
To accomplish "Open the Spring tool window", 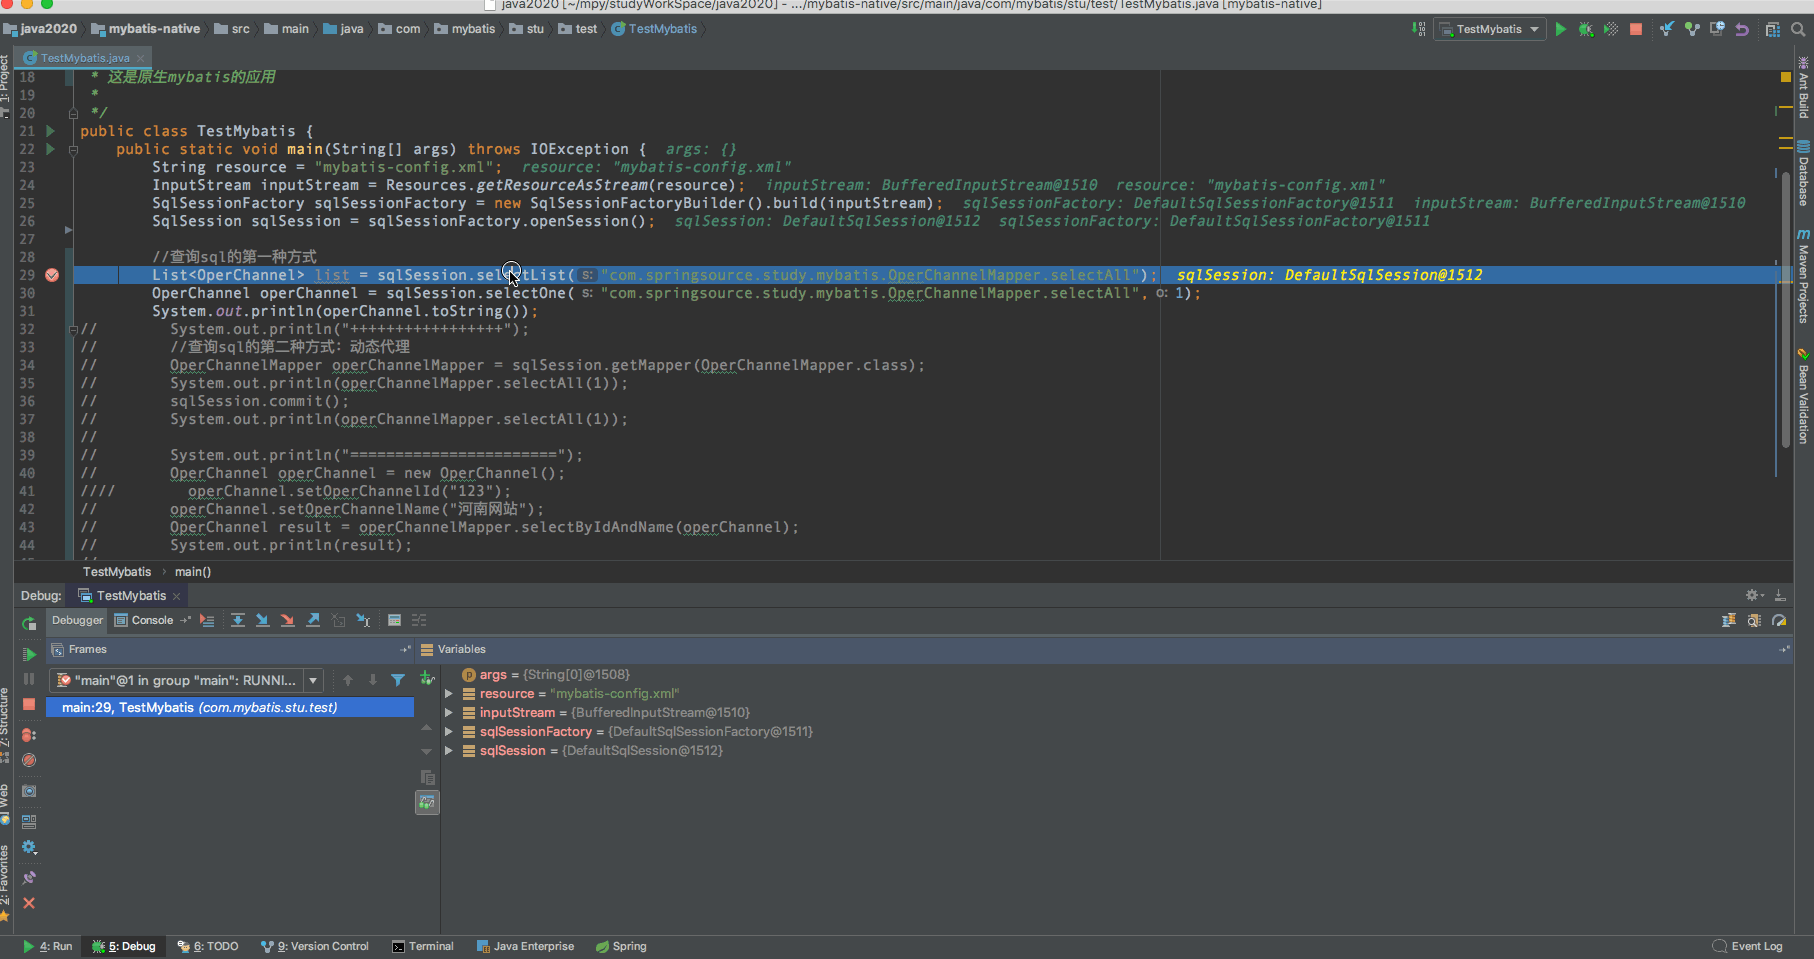I will pyautogui.click(x=621, y=947).
